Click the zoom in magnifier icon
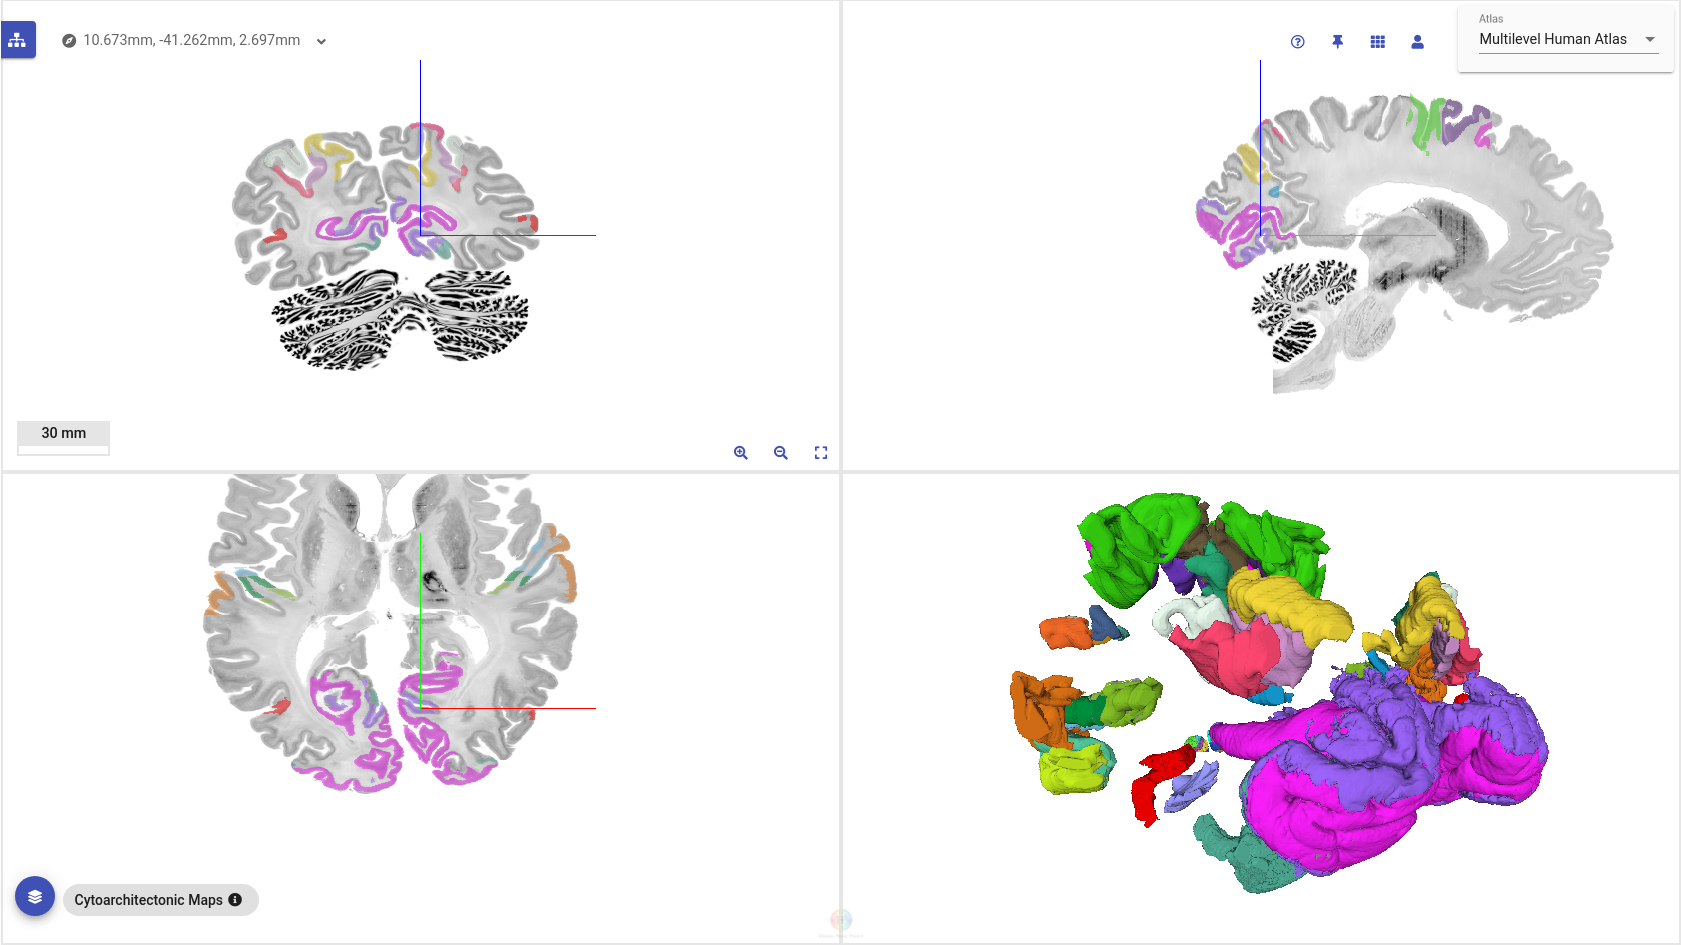 (x=741, y=453)
